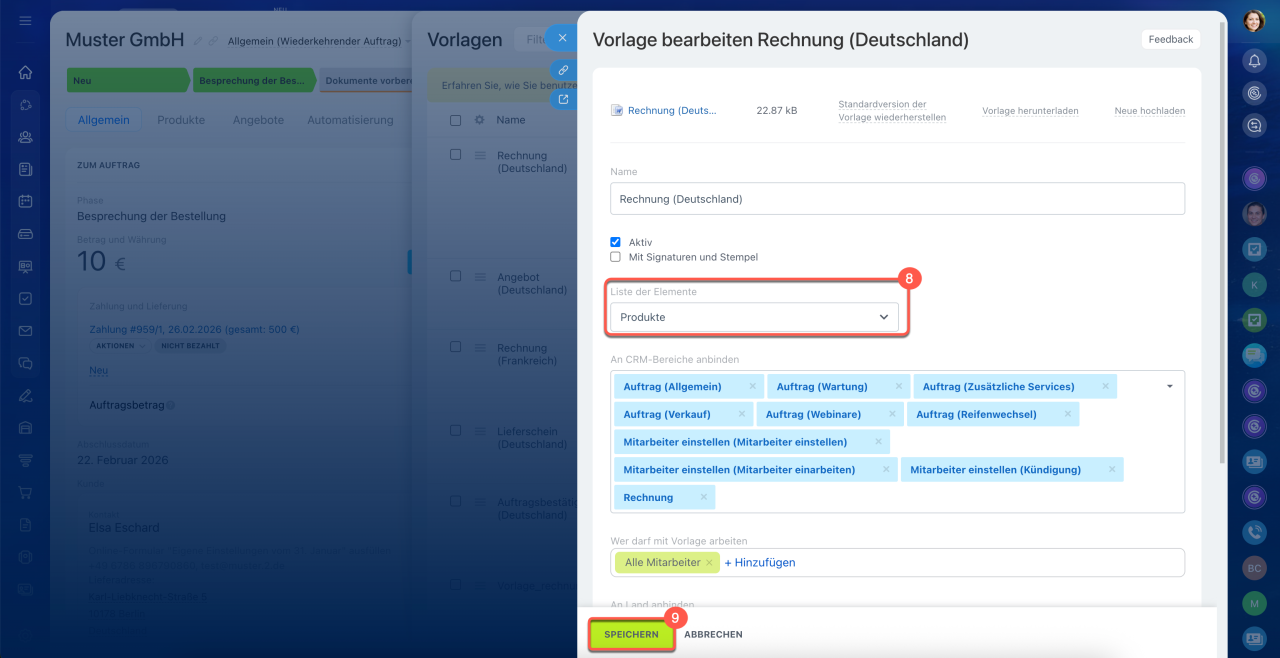Expand the CRM-Bereiche selection arrow

point(1169,386)
